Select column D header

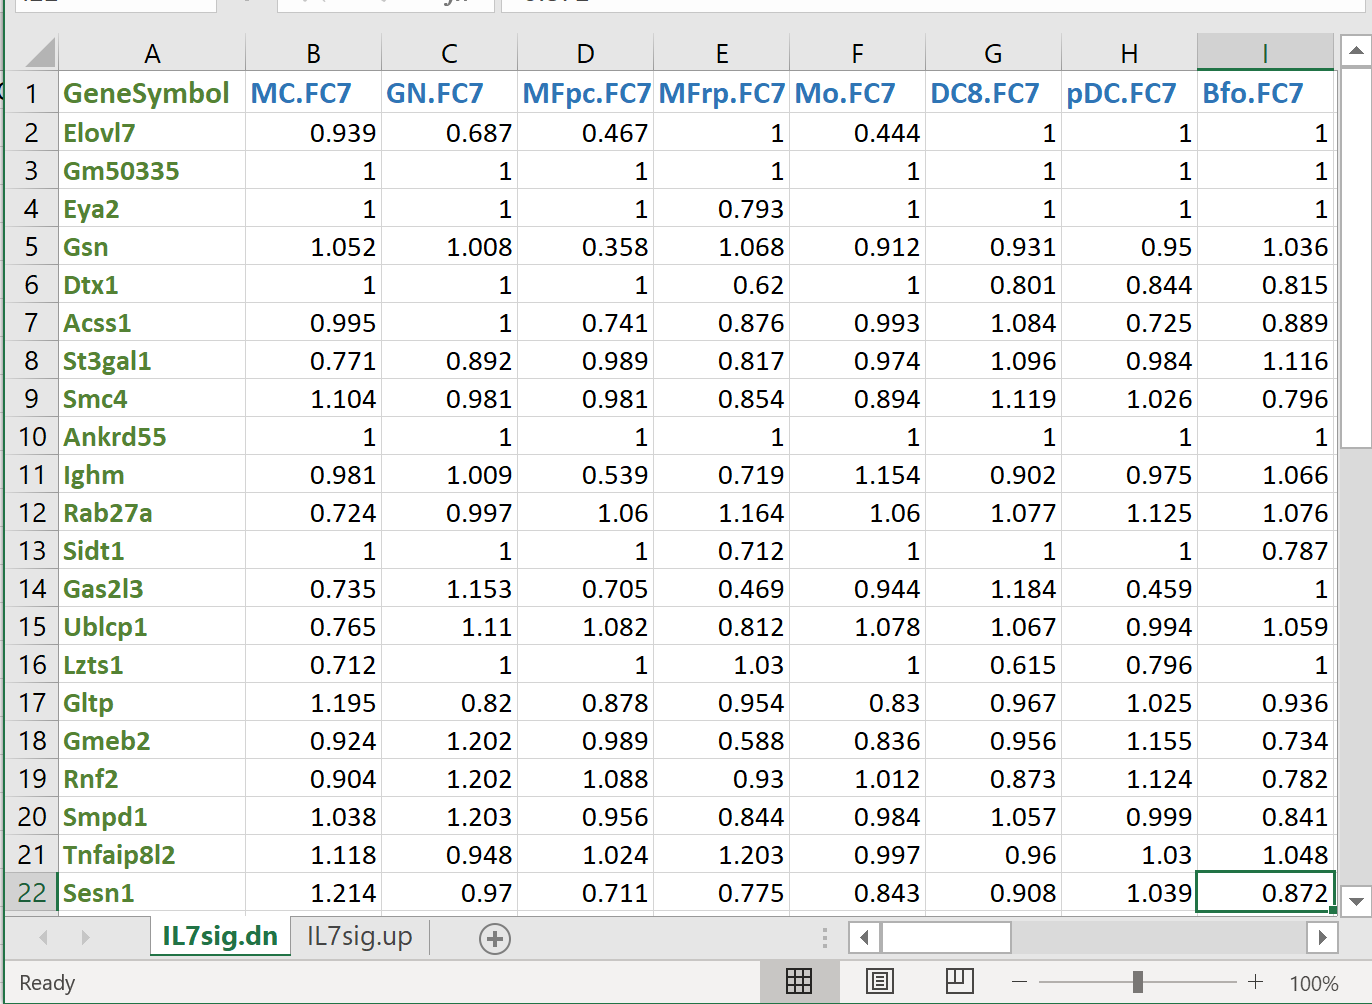585,53
